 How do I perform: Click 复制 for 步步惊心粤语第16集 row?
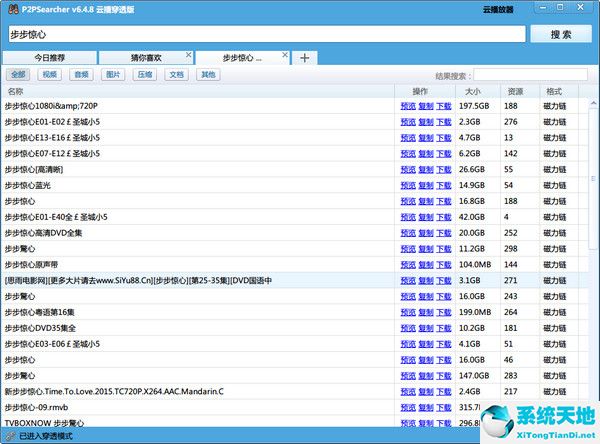click(426, 312)
